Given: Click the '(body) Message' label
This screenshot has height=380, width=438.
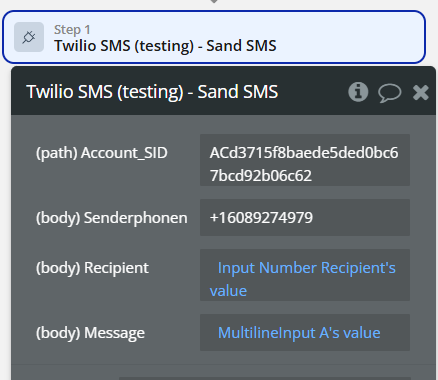Looking at the screenshot, I should (90, 333).
